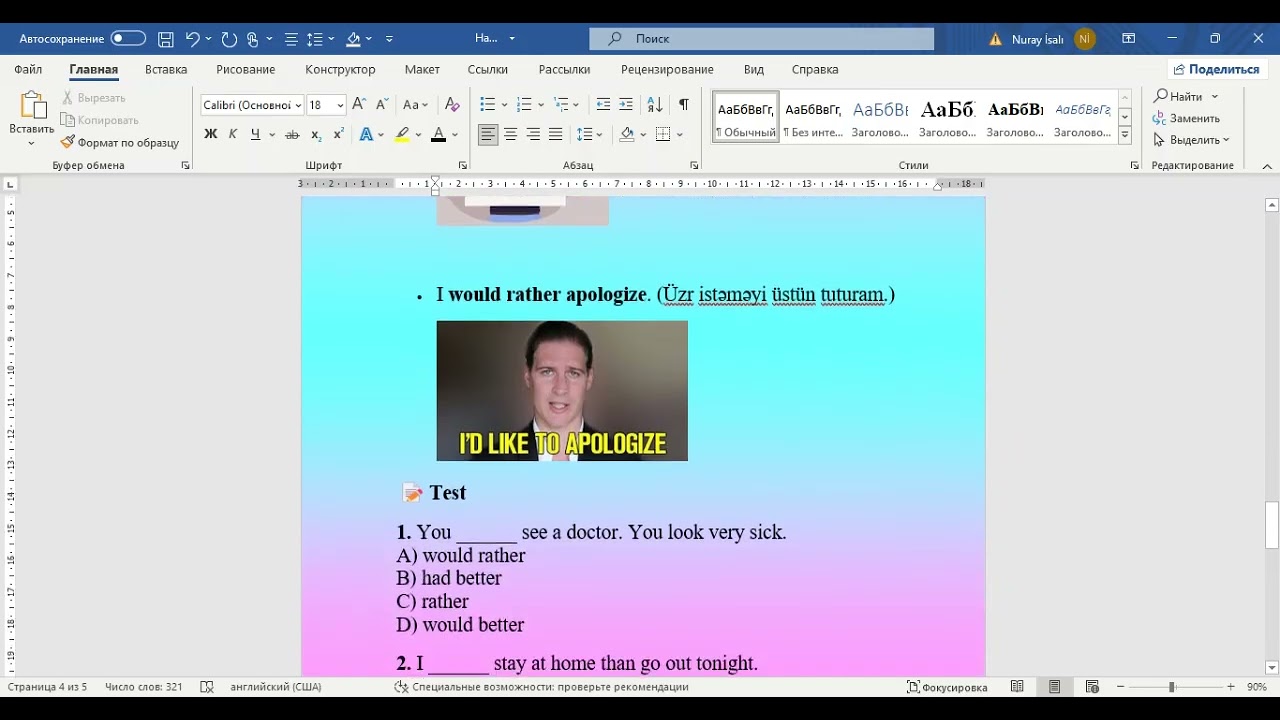Click the Фокусировка focus mode button
This screenshot has height=720, width=1280.
947,687
